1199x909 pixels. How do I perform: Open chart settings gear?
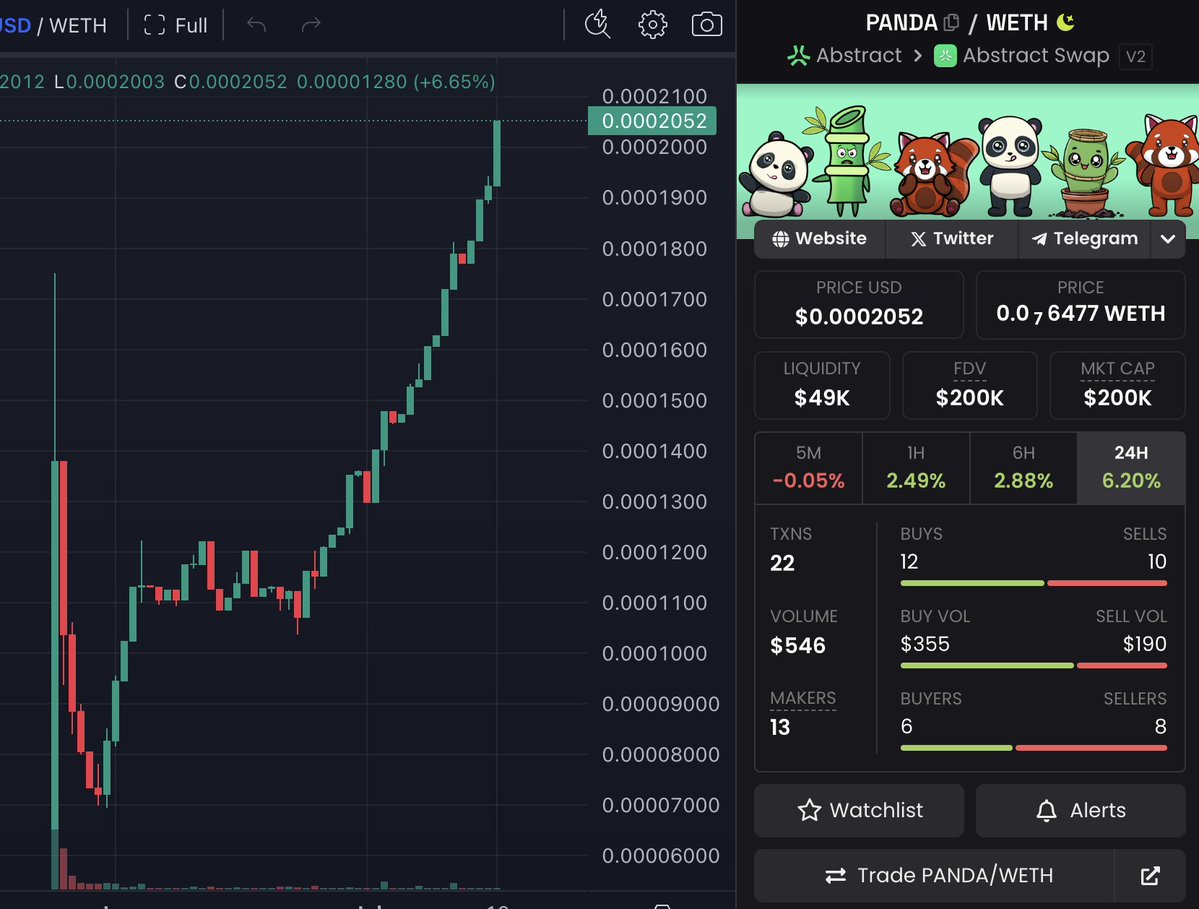(x=652, y=25)
